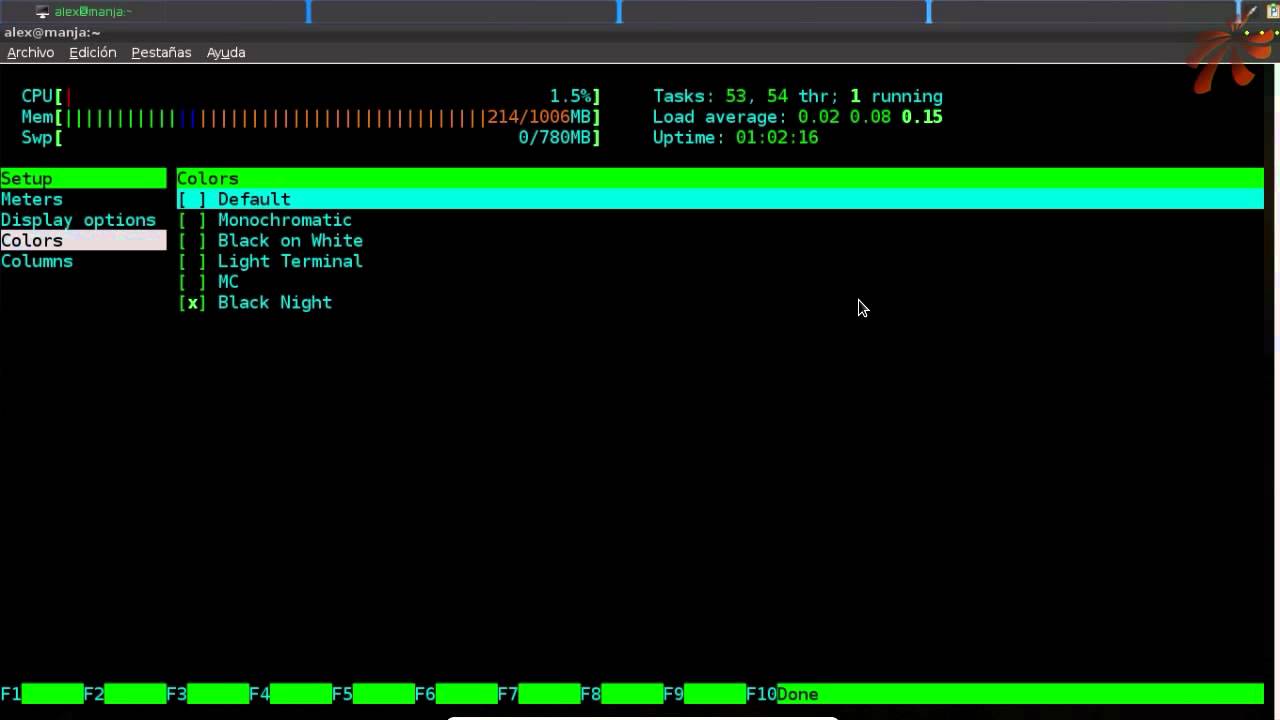Click the Colors panel header

pyautogui.click(x=720, y=178)
